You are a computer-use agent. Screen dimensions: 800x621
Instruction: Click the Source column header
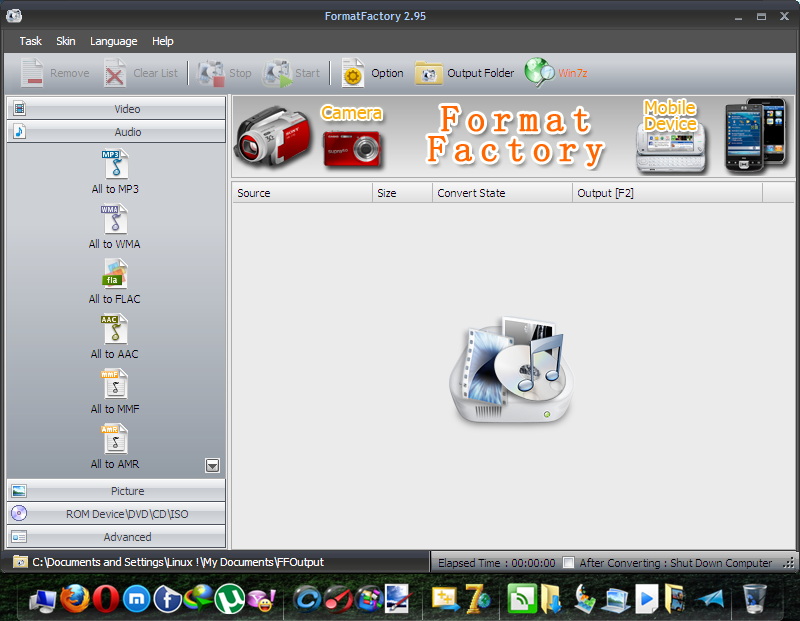click(303, 193)
